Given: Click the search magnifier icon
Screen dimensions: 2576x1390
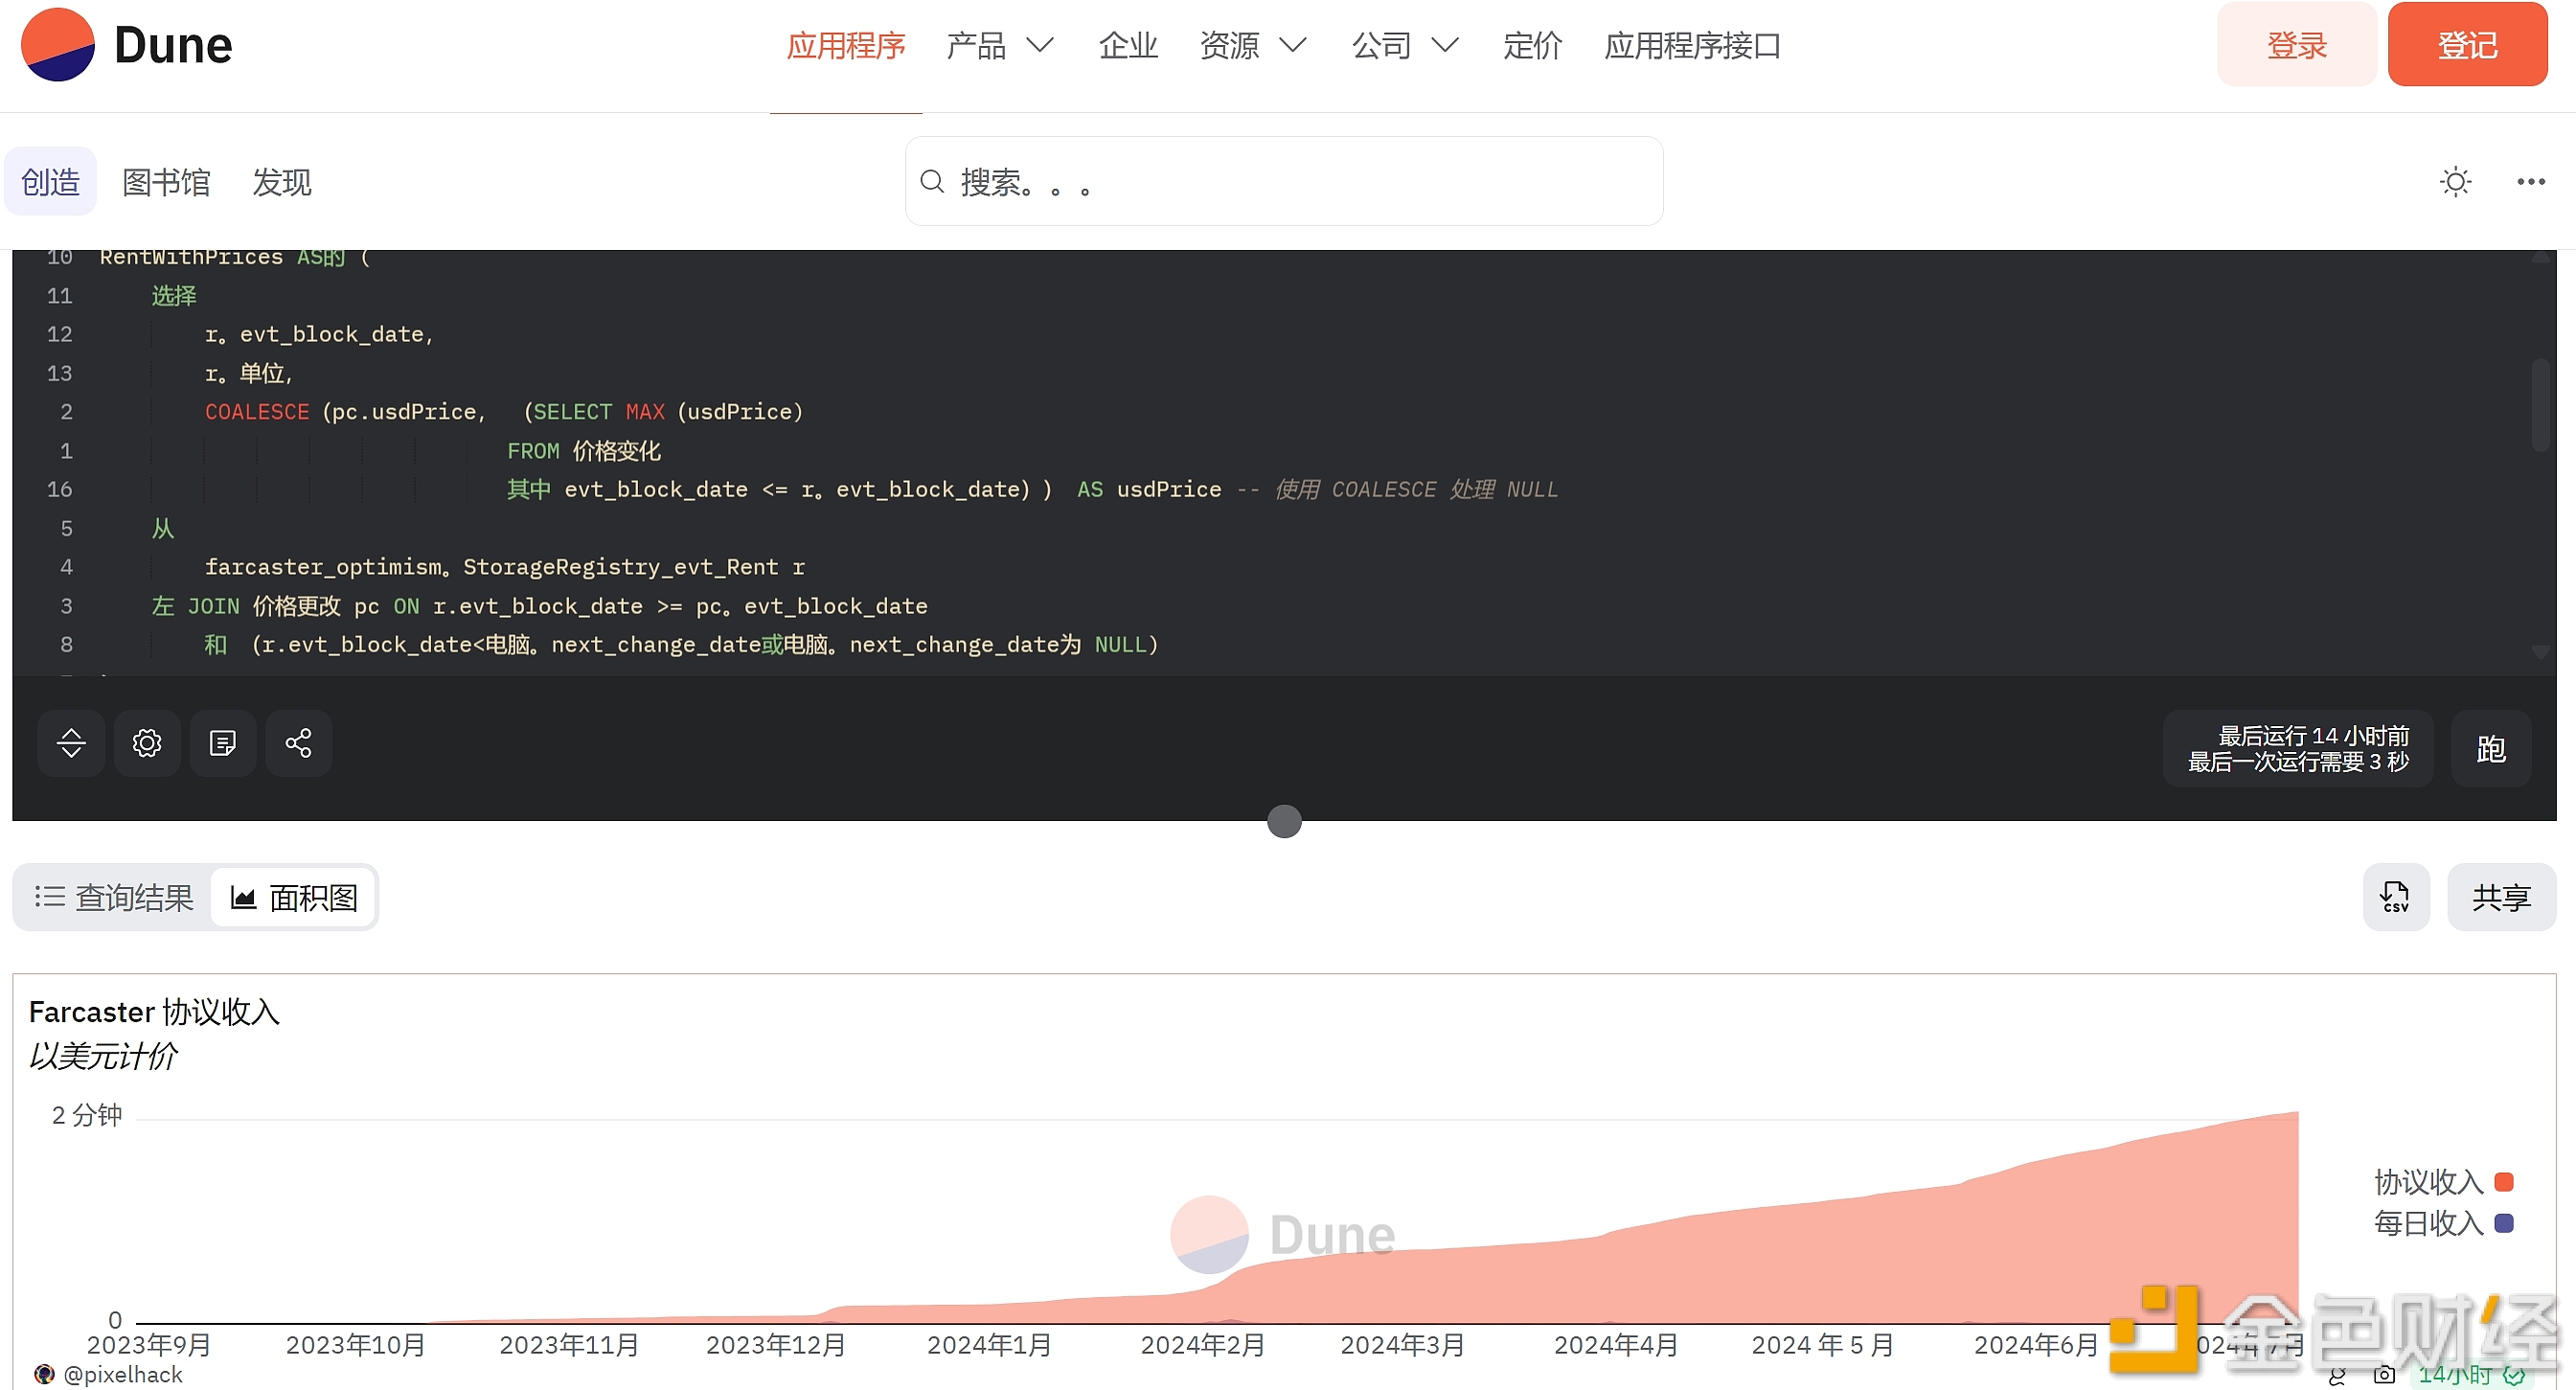Looking at the screenshot, I should coord(932,181).
